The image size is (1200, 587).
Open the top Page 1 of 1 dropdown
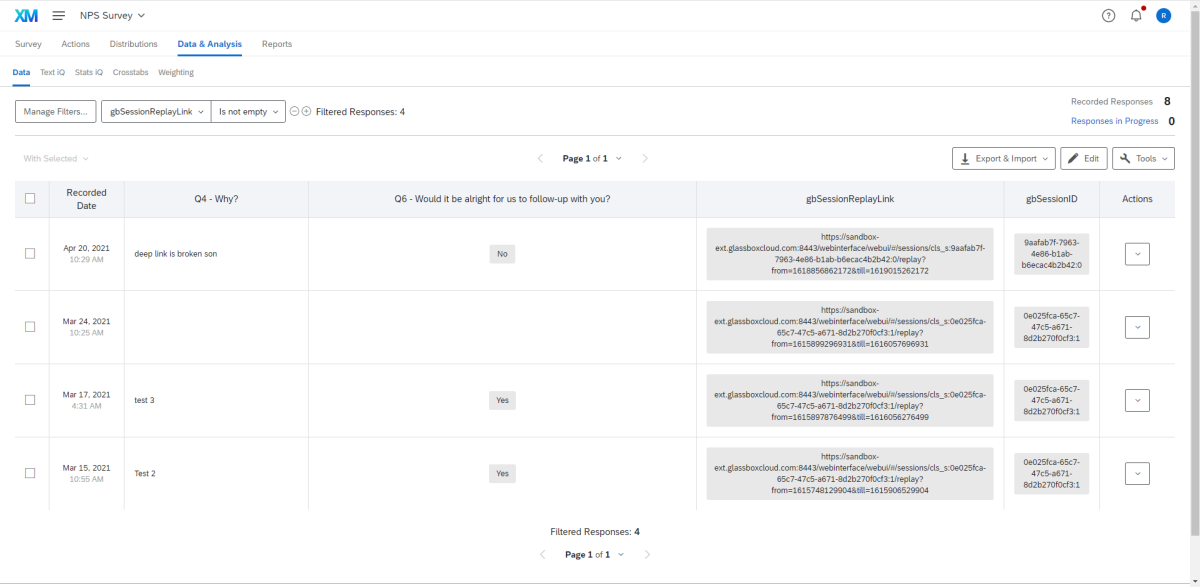coord(592,158)
